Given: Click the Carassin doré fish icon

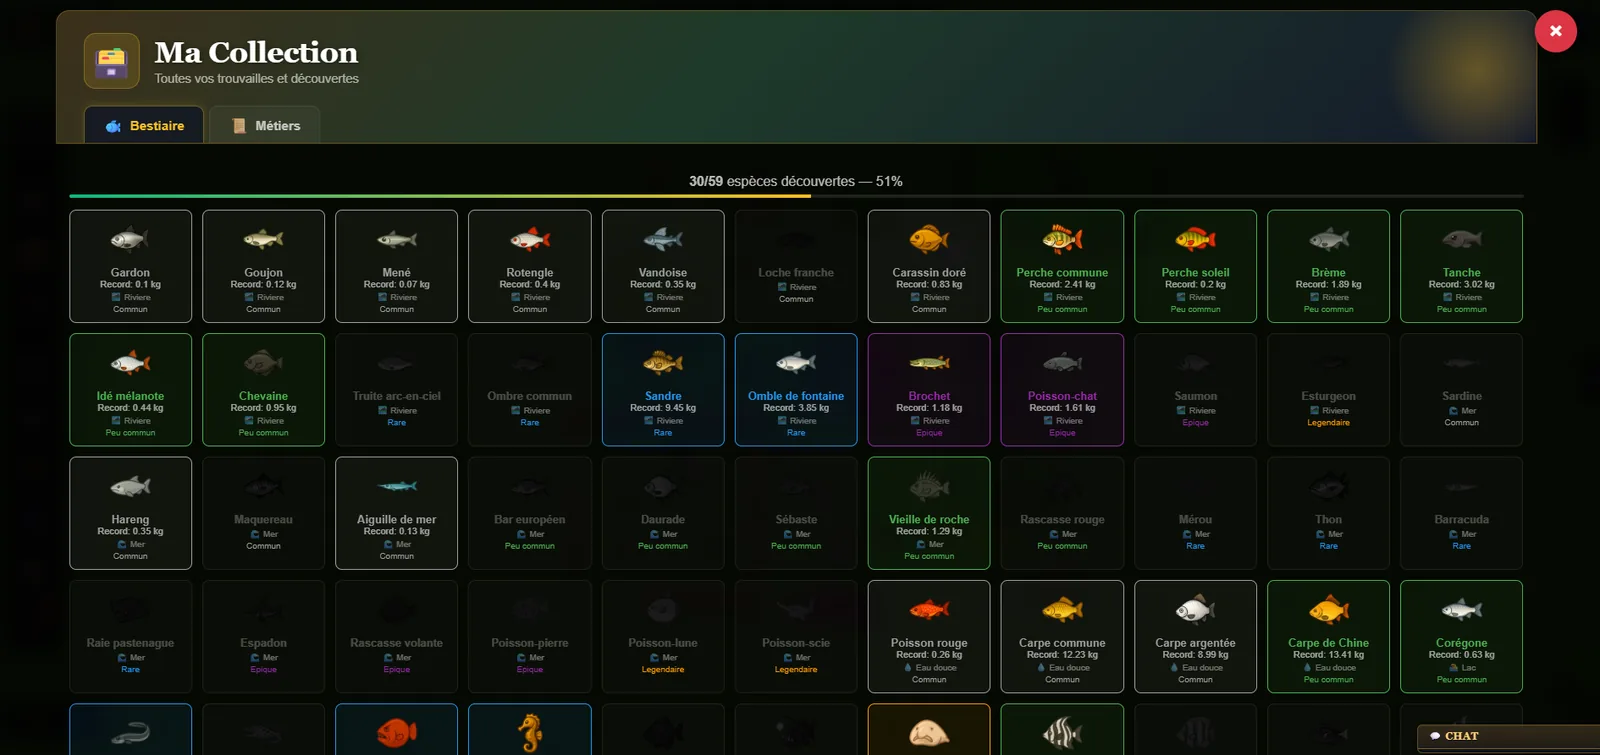Looking at the screenshot, I should coord(929,240).
